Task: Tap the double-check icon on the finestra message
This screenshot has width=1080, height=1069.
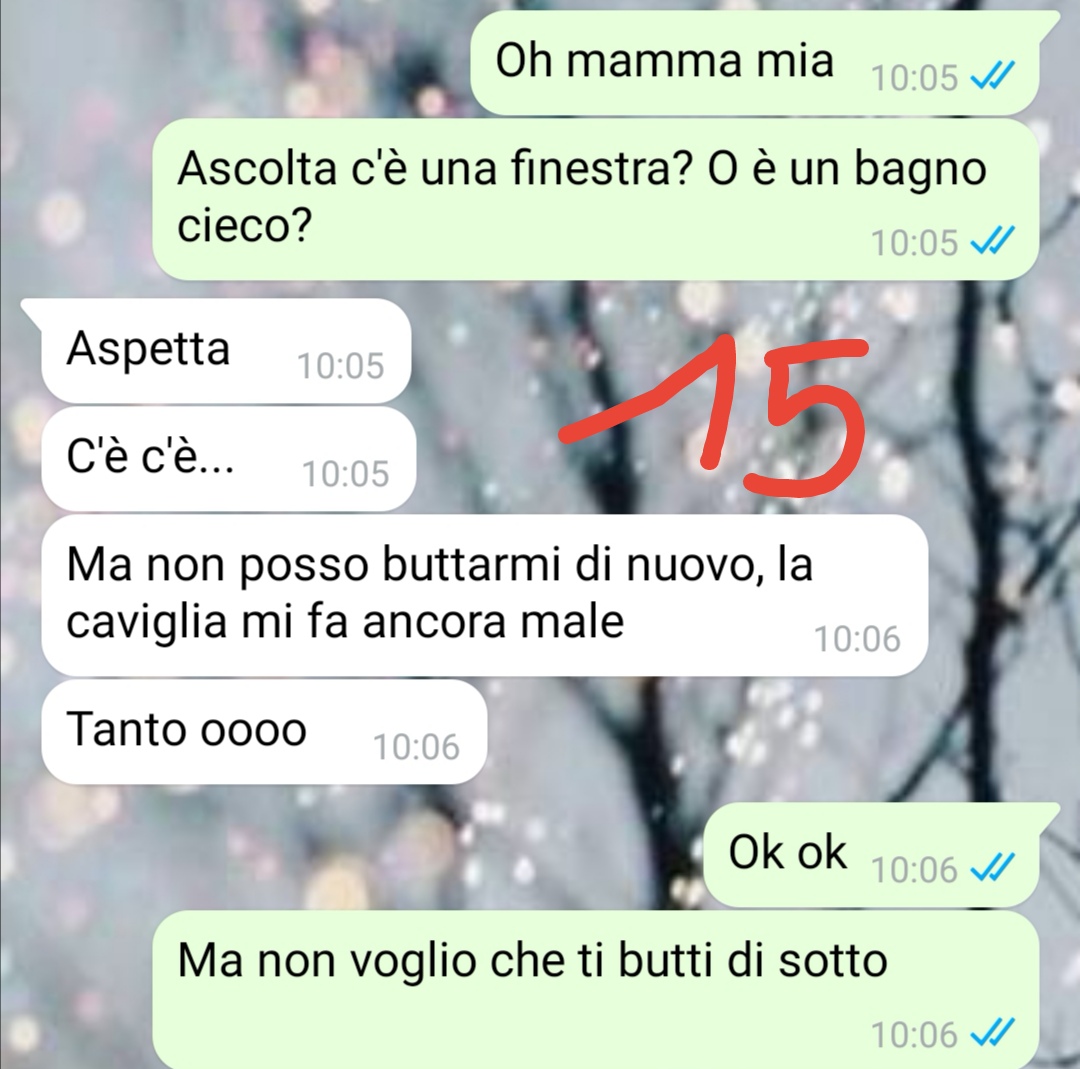Action: click(x=992, y=241)
